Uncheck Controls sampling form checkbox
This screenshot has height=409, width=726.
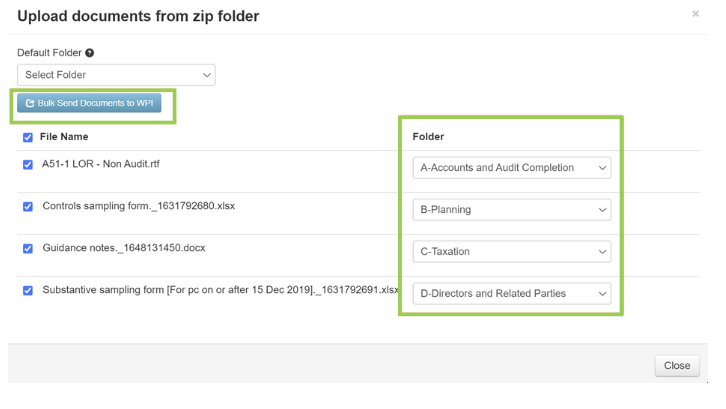click(28, 207)
